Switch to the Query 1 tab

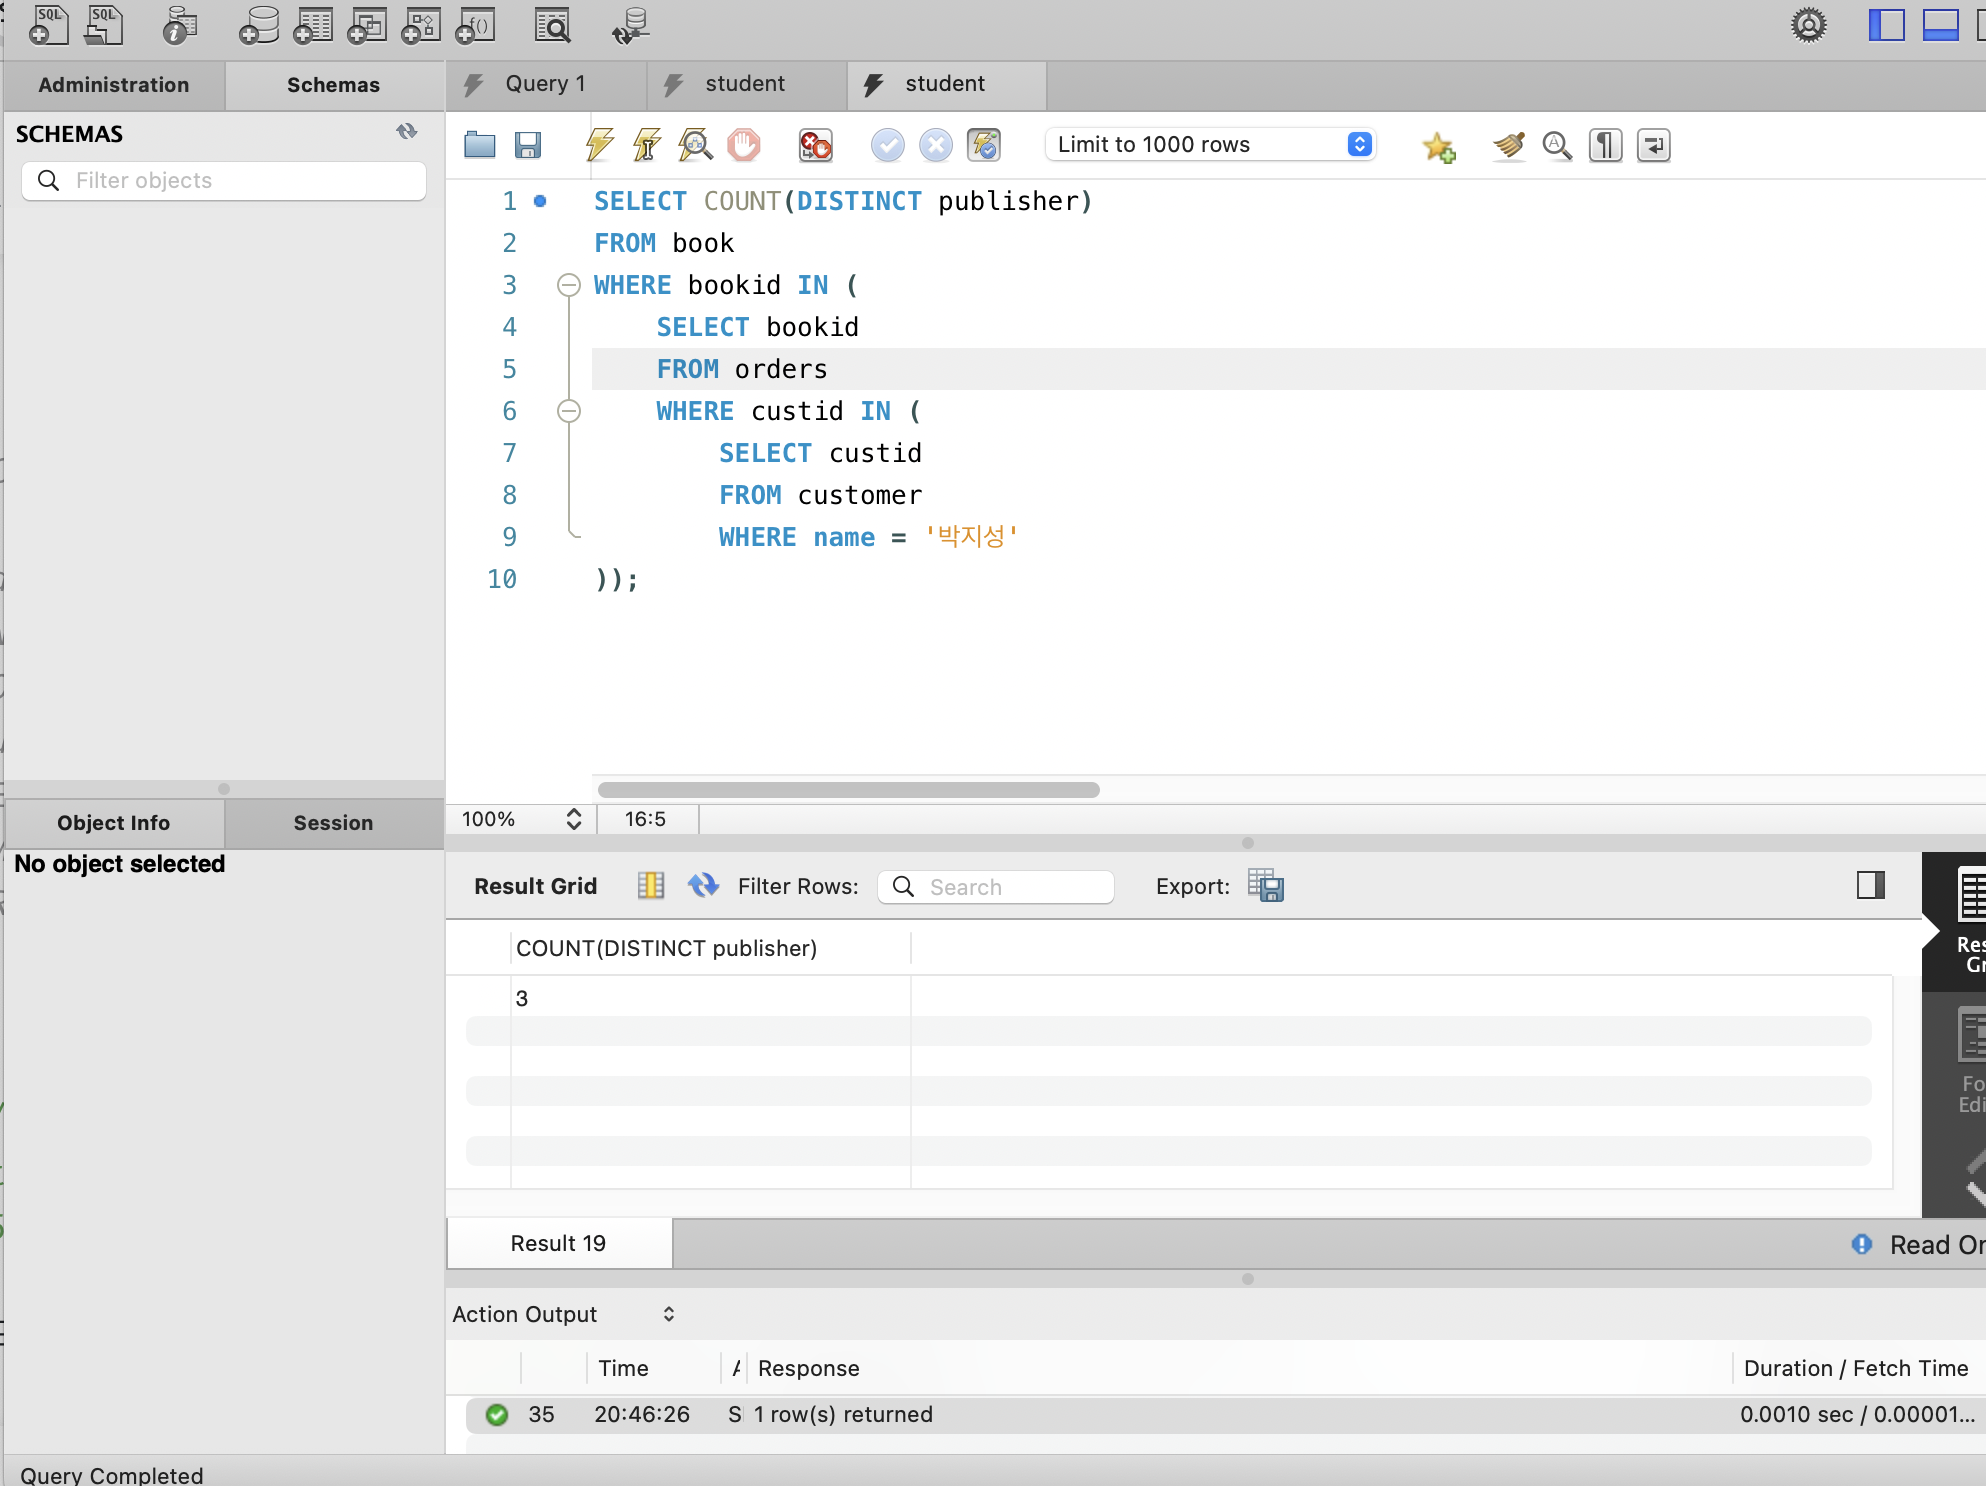tap(545, 84)
